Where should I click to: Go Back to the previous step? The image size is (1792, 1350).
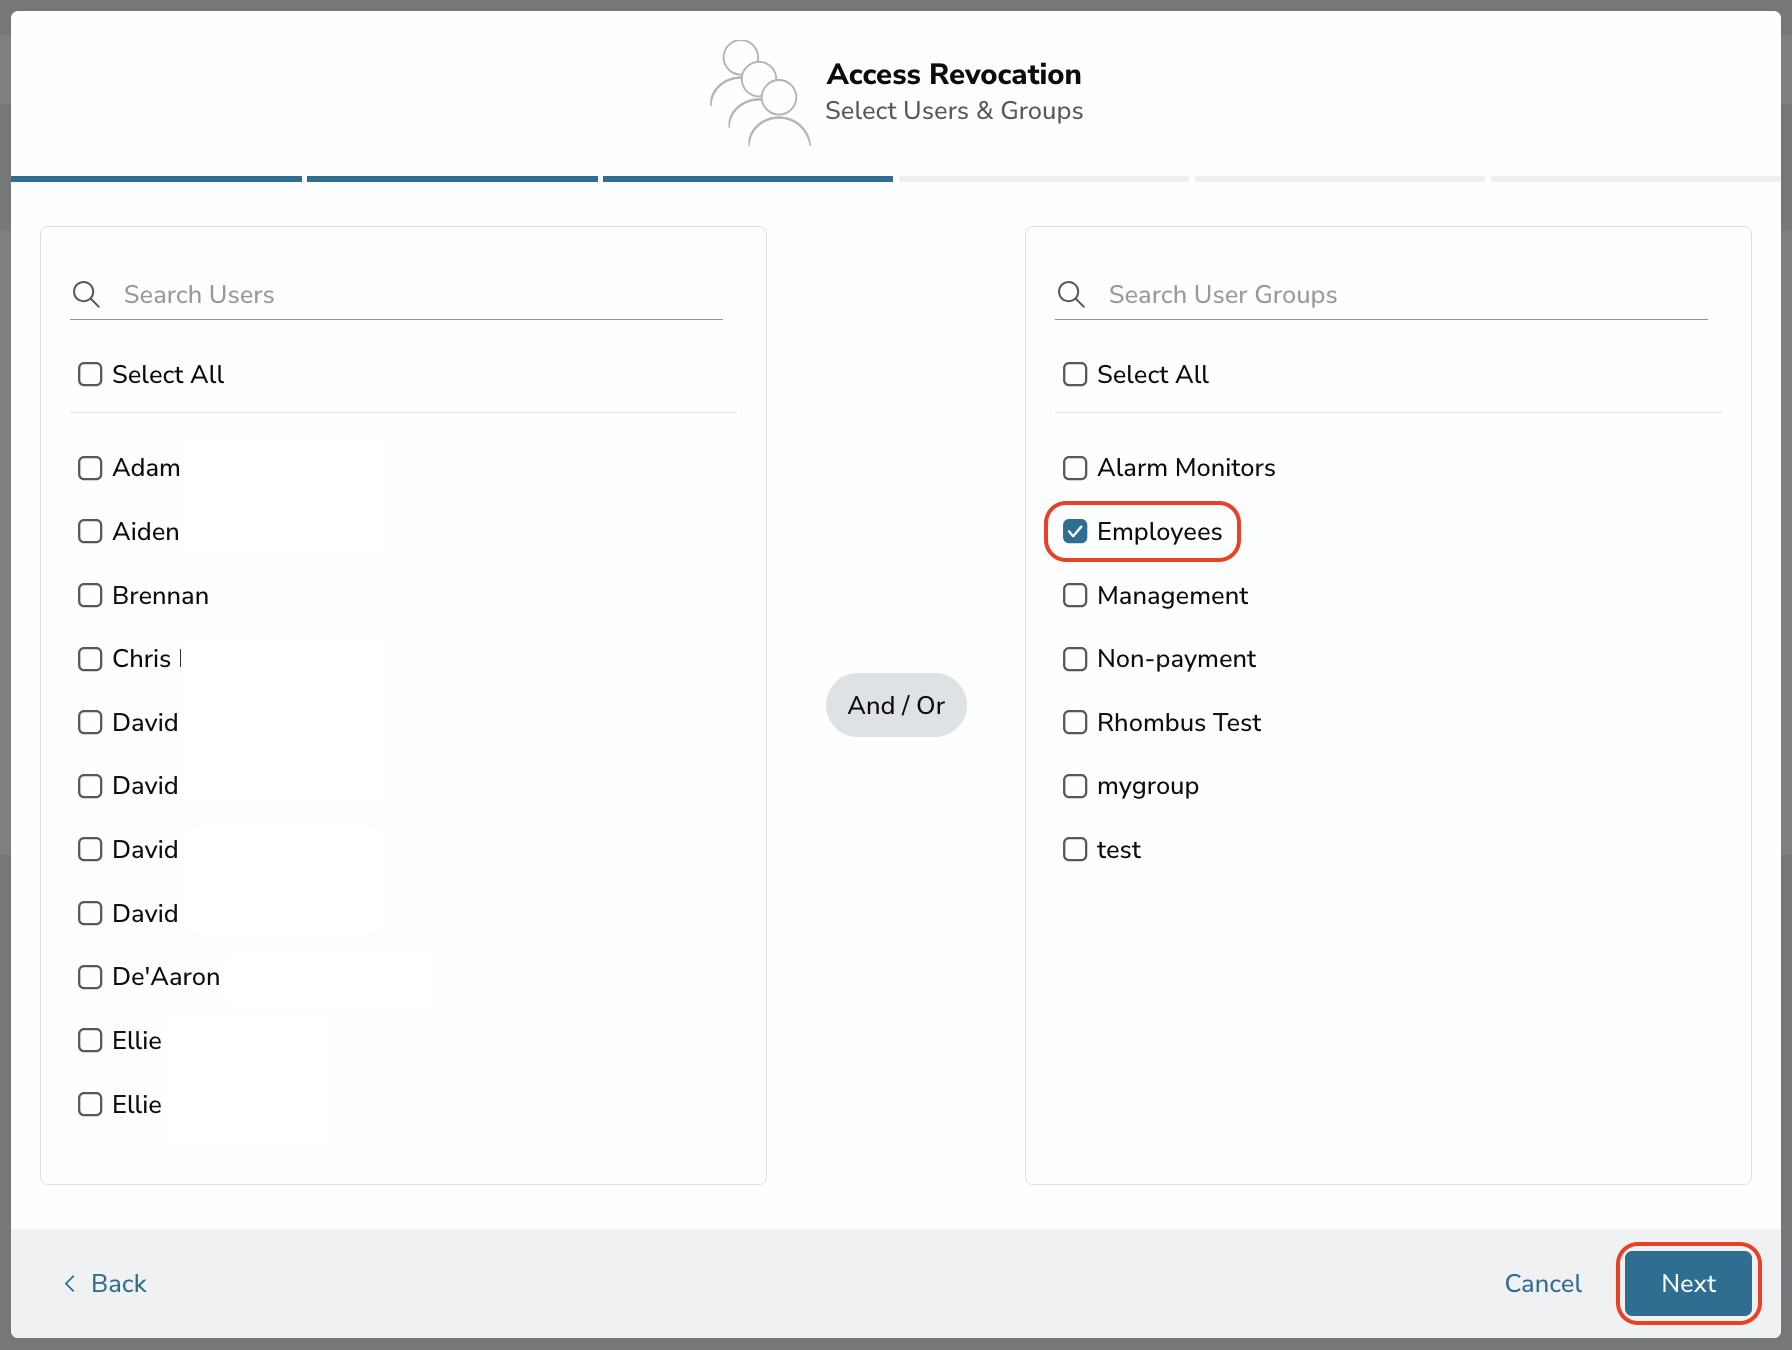click(x=105, y=1283)
